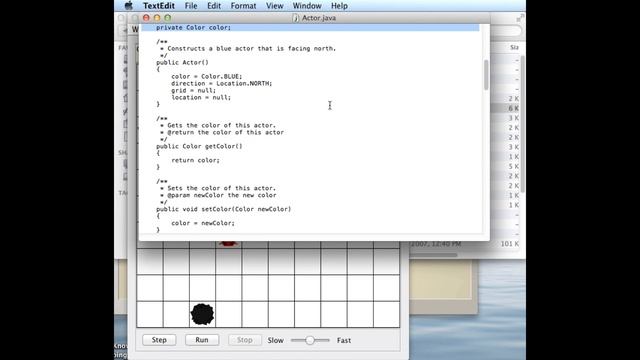The width and height of the screenshot is (640, 360).
Task: Click 'direction = Location.NORTH;' line
Action: click(222, 83)
